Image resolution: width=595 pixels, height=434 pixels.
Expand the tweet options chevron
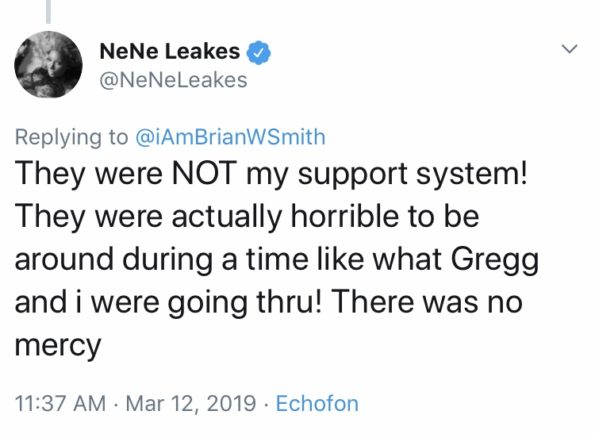coord(569,49)
